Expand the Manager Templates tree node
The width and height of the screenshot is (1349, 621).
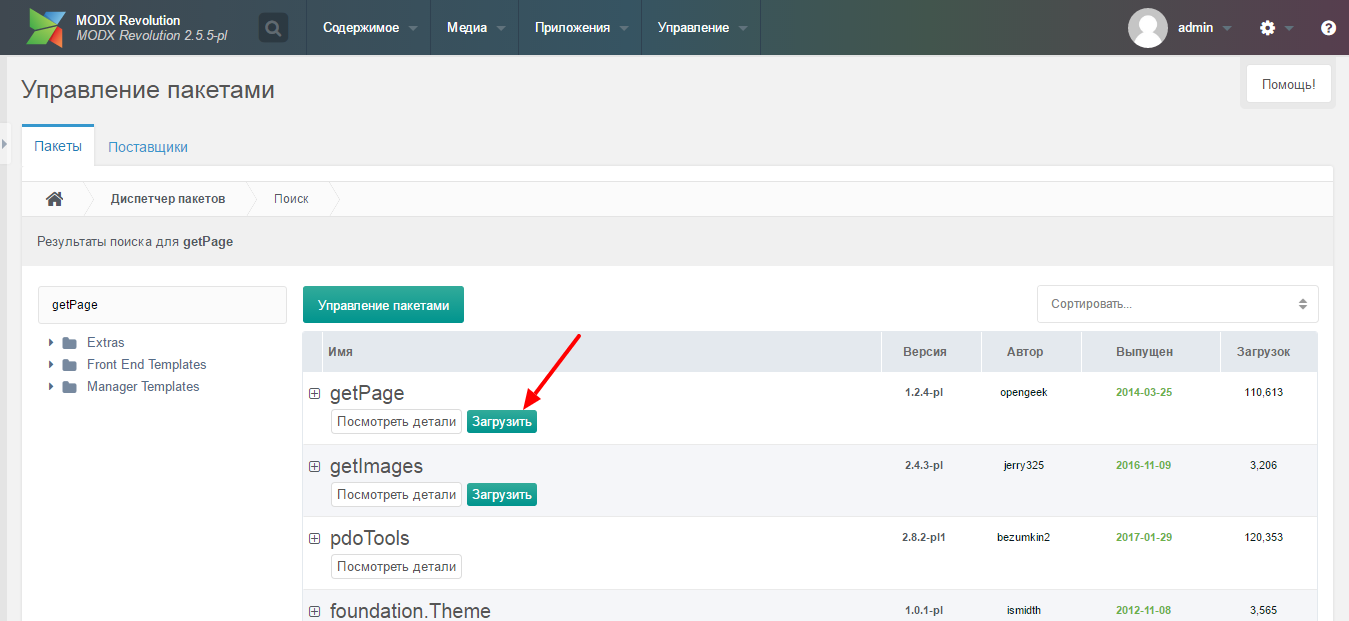pos(51,387)
